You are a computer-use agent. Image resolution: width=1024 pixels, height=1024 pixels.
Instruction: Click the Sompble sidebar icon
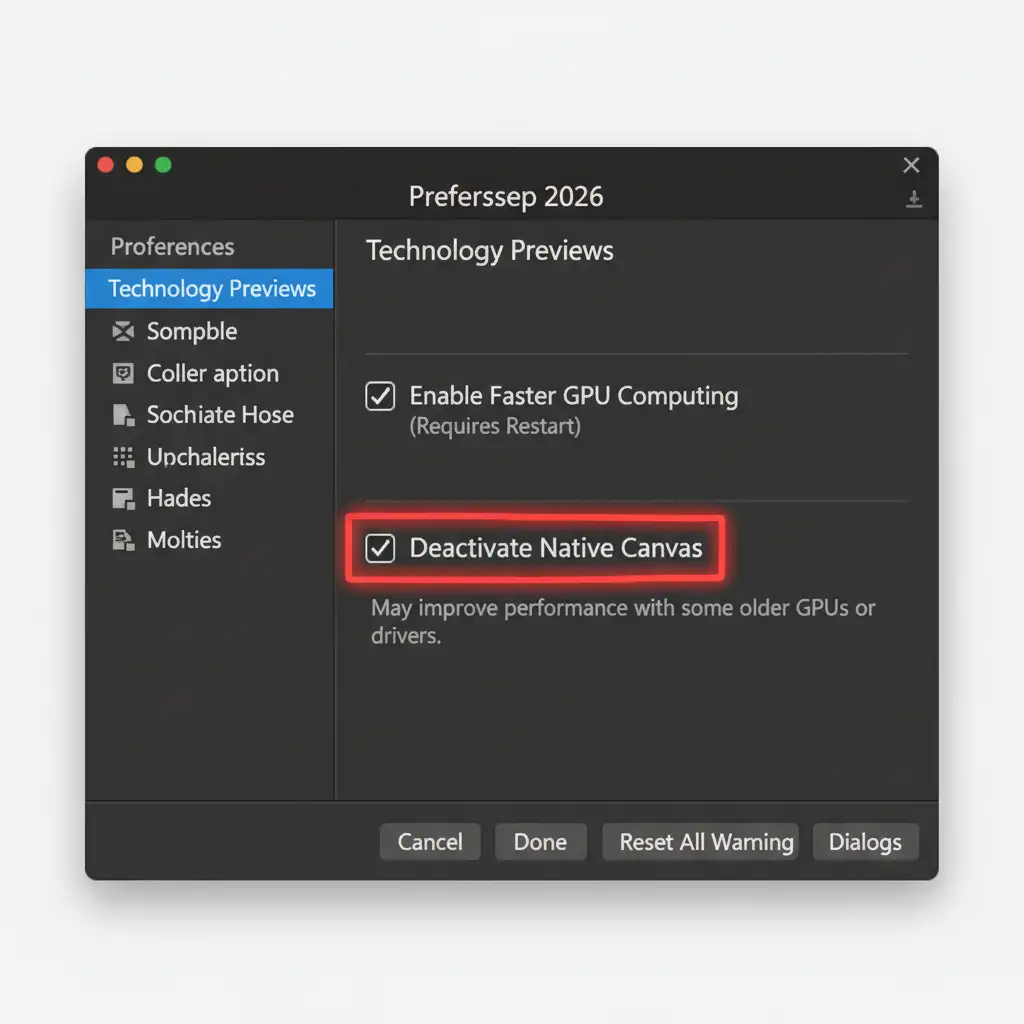[123, 331]
